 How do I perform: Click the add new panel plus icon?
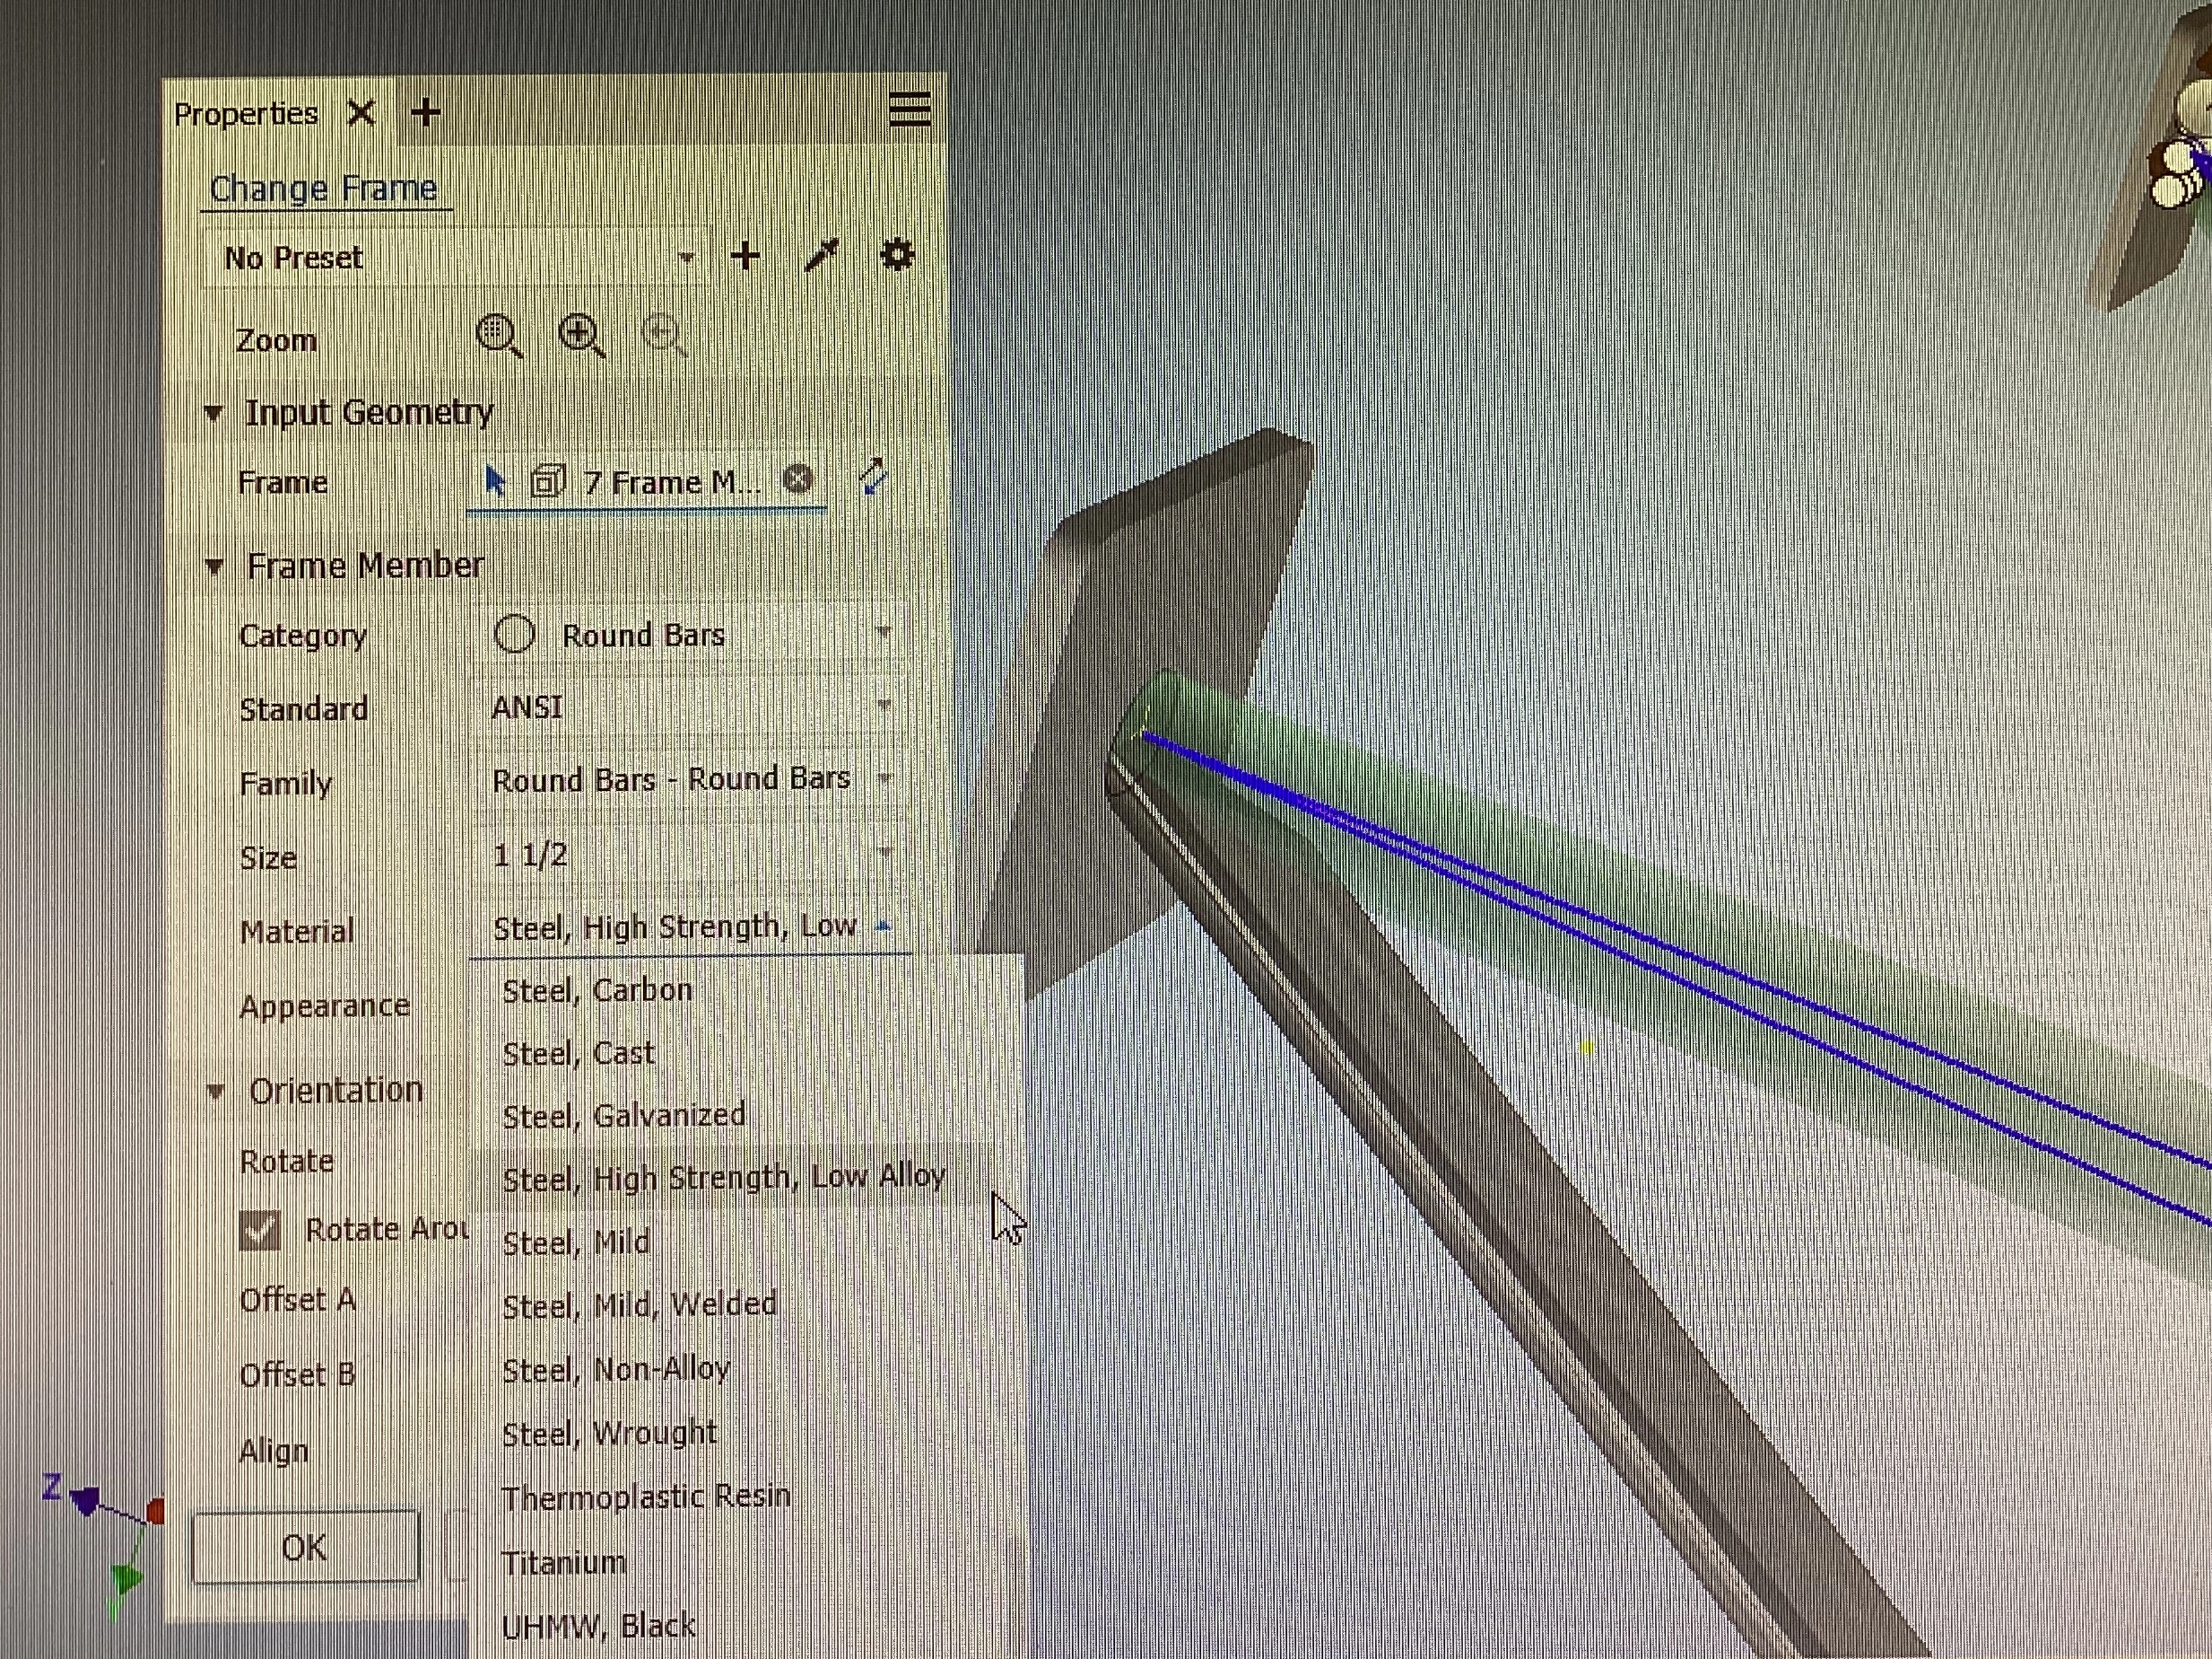[425, 112]
